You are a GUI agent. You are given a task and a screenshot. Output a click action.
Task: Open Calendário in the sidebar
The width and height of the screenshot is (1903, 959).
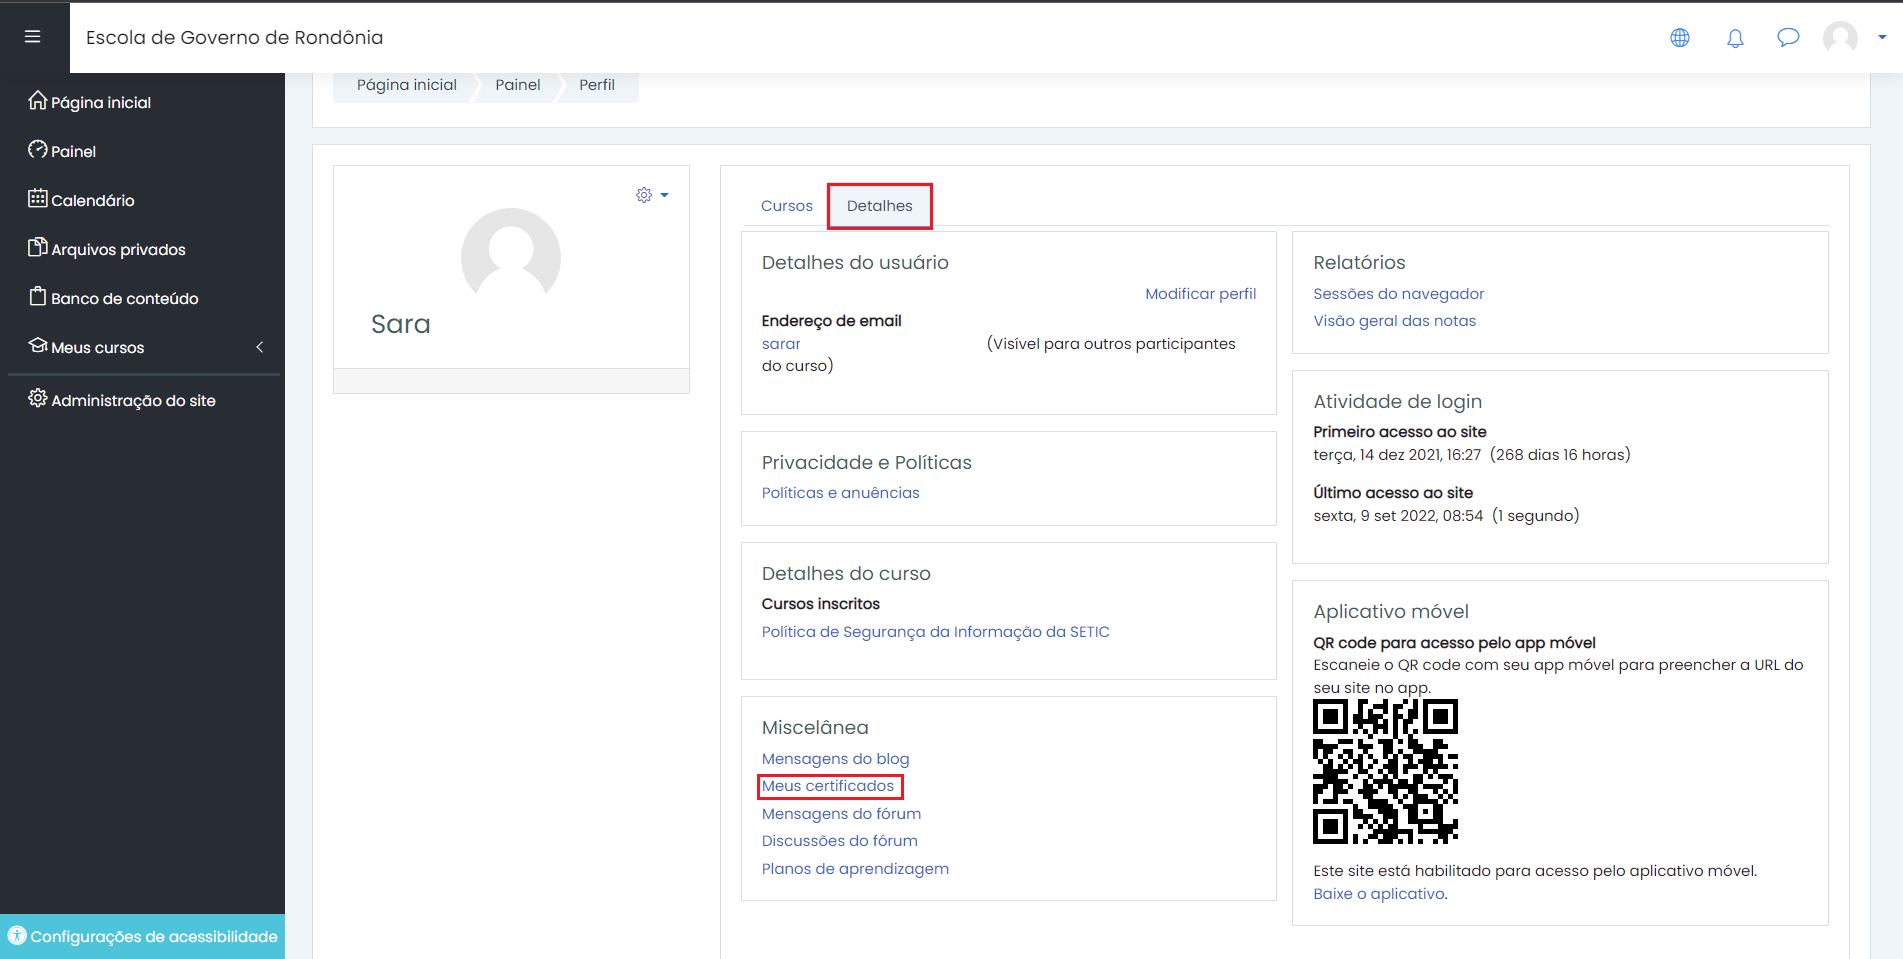[x=93, y=200]
